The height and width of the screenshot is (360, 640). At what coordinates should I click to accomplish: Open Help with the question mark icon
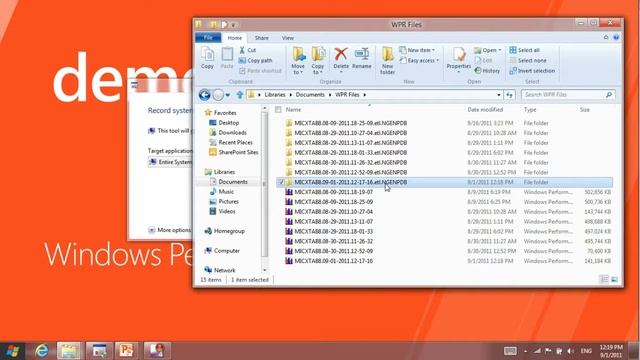point(616,38)
